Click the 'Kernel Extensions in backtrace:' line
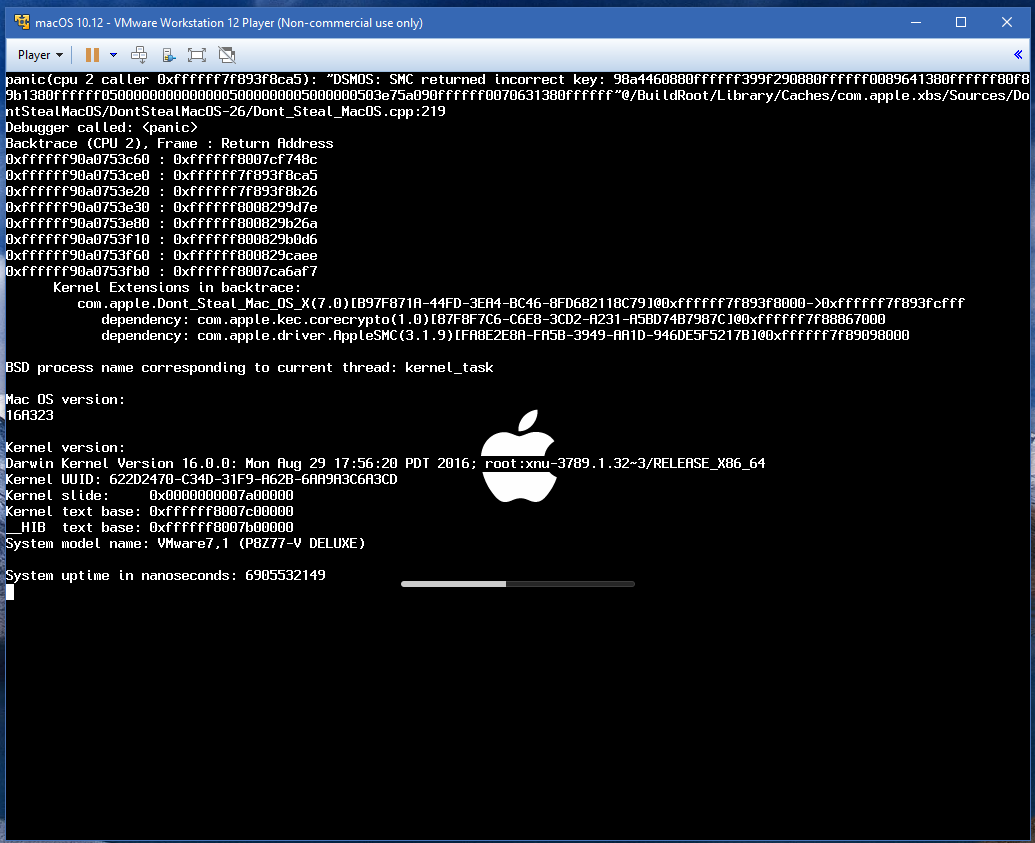This screenshot has width=1035, height=843. pos(177,287)
